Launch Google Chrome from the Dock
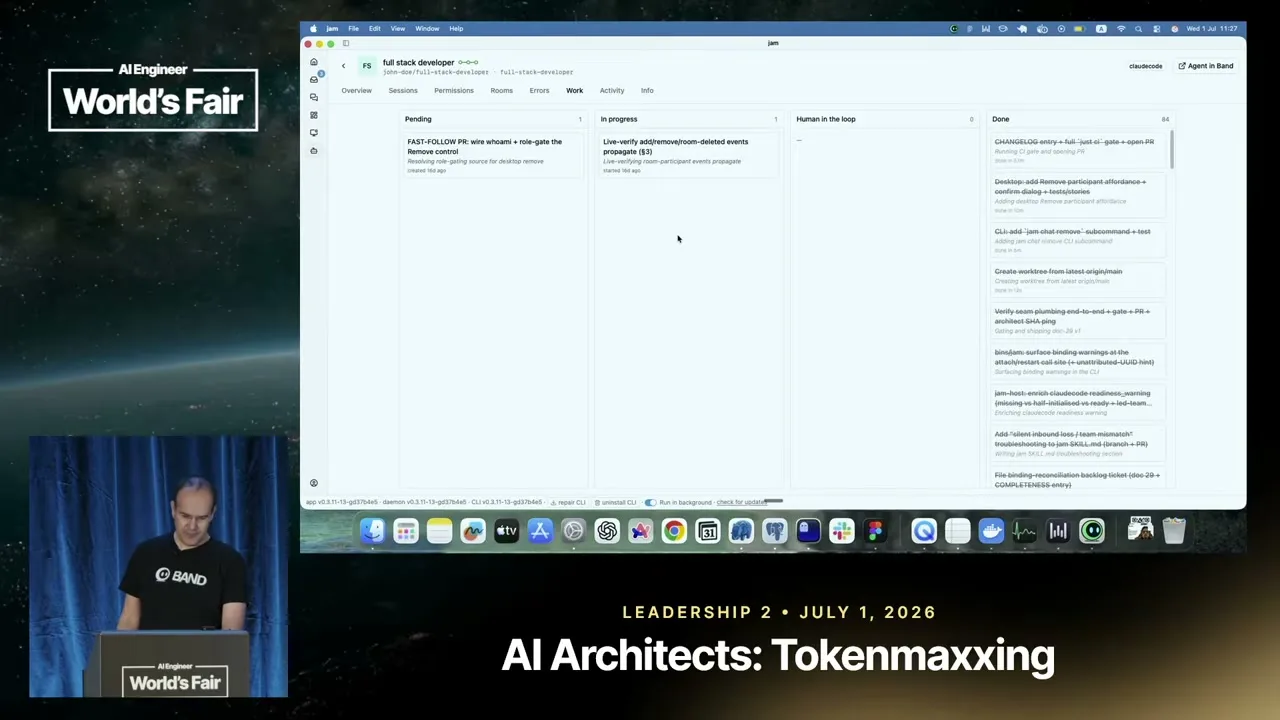The height and width of the screenshot is (720, 1280). 674,531
